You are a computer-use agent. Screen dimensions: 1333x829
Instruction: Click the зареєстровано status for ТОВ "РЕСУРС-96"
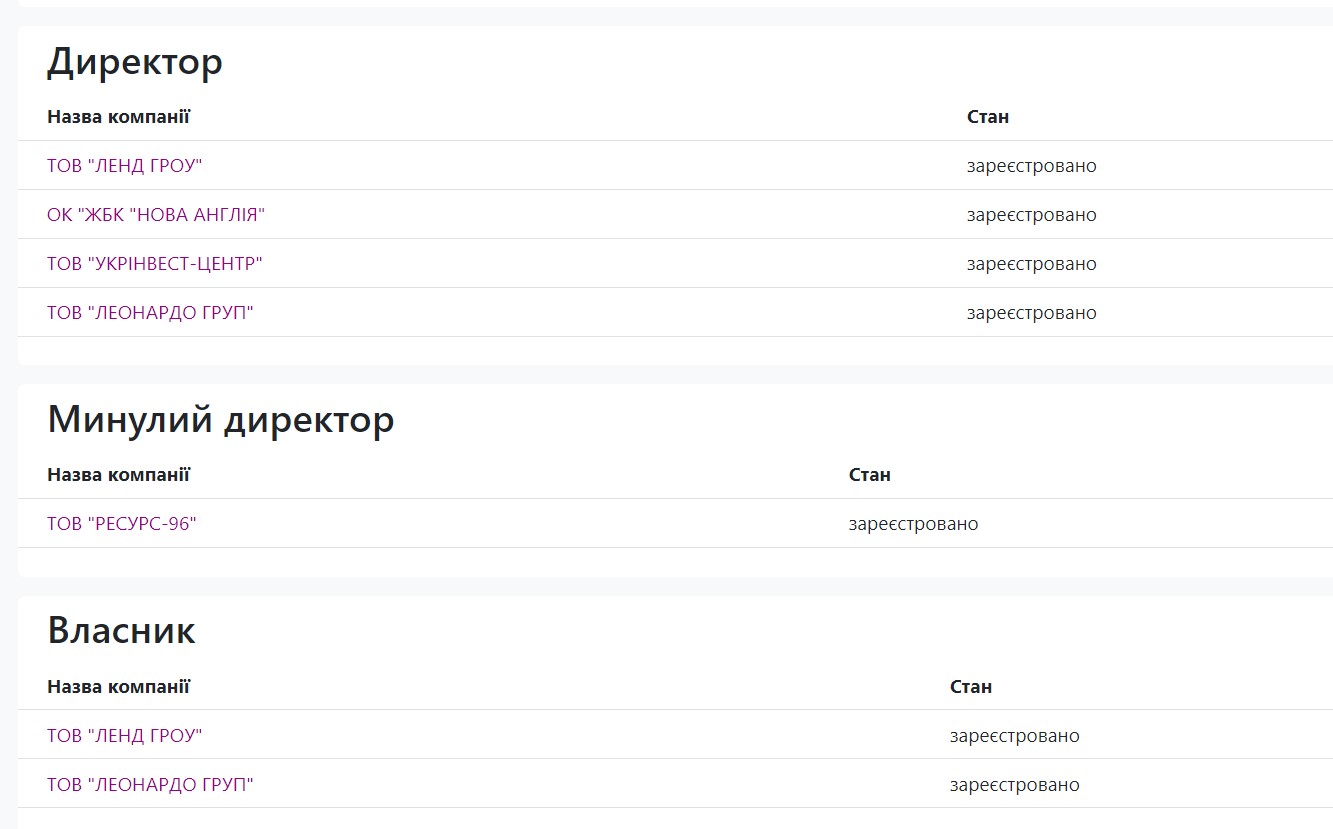(913, 524)
